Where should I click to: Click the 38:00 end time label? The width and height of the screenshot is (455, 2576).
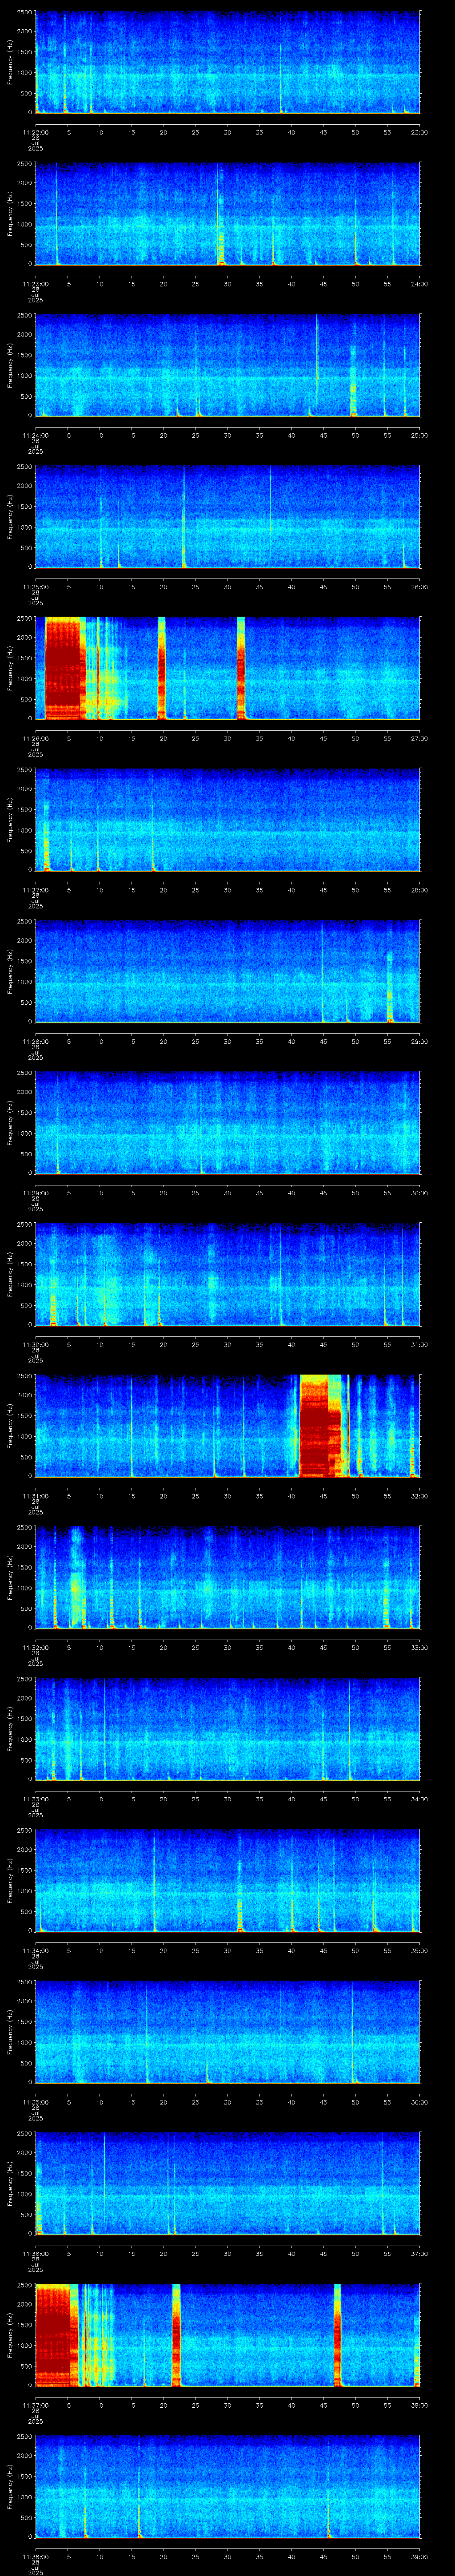(x=419, y=2405)
